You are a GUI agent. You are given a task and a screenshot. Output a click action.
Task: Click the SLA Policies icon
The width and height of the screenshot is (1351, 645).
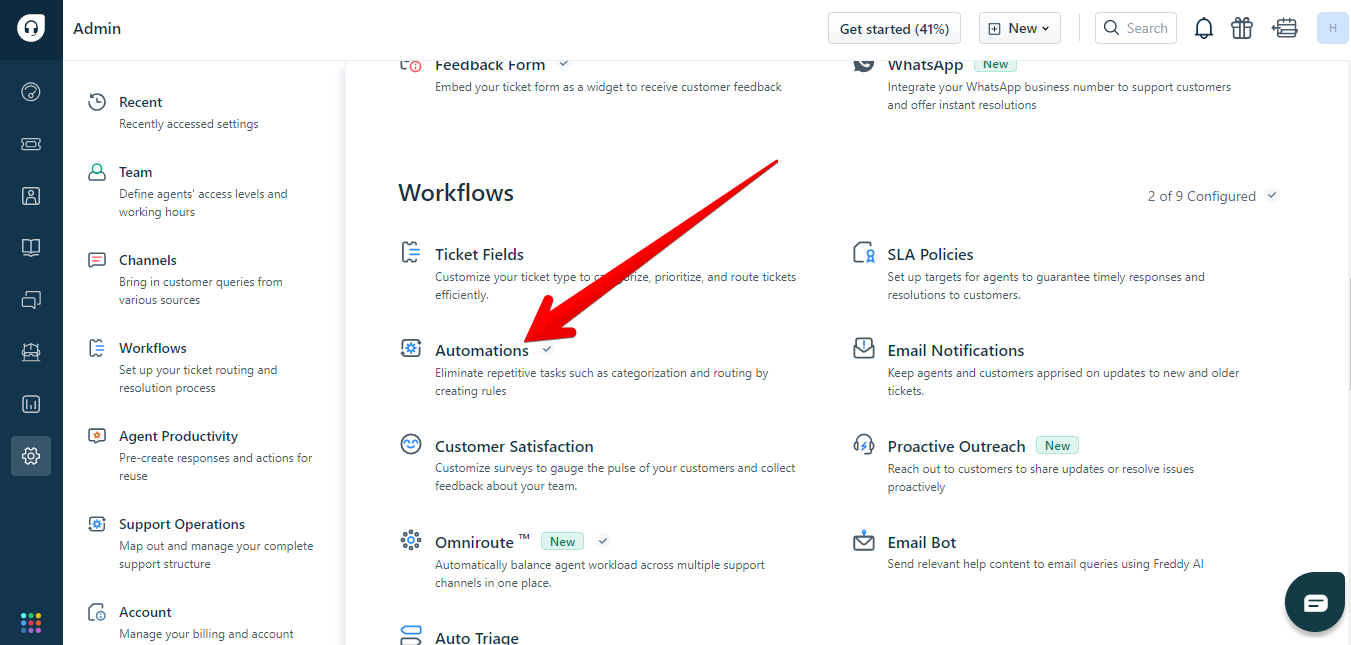864,253
